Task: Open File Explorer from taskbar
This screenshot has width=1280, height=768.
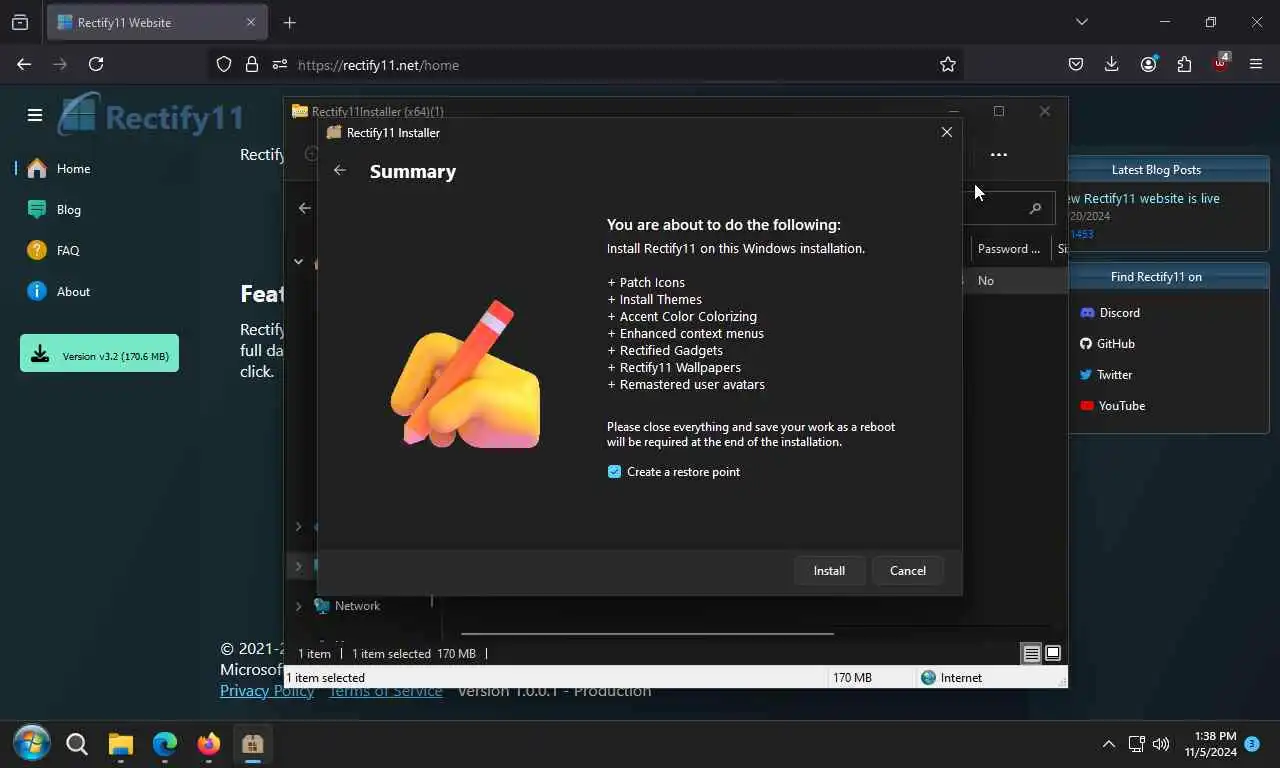Action: coord(121,744)
